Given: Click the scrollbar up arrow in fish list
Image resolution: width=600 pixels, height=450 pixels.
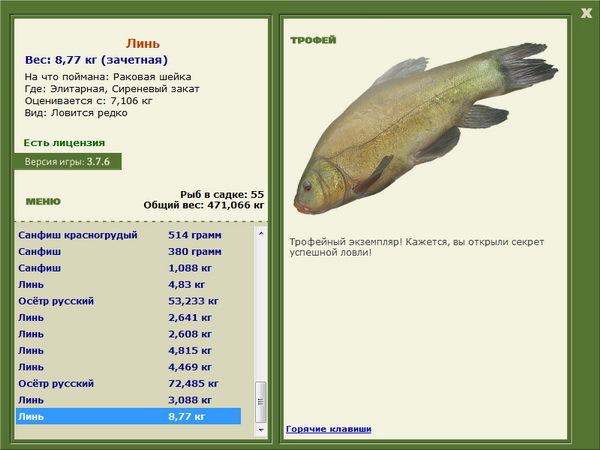Looking at the screenshot, I should [261, 233].
